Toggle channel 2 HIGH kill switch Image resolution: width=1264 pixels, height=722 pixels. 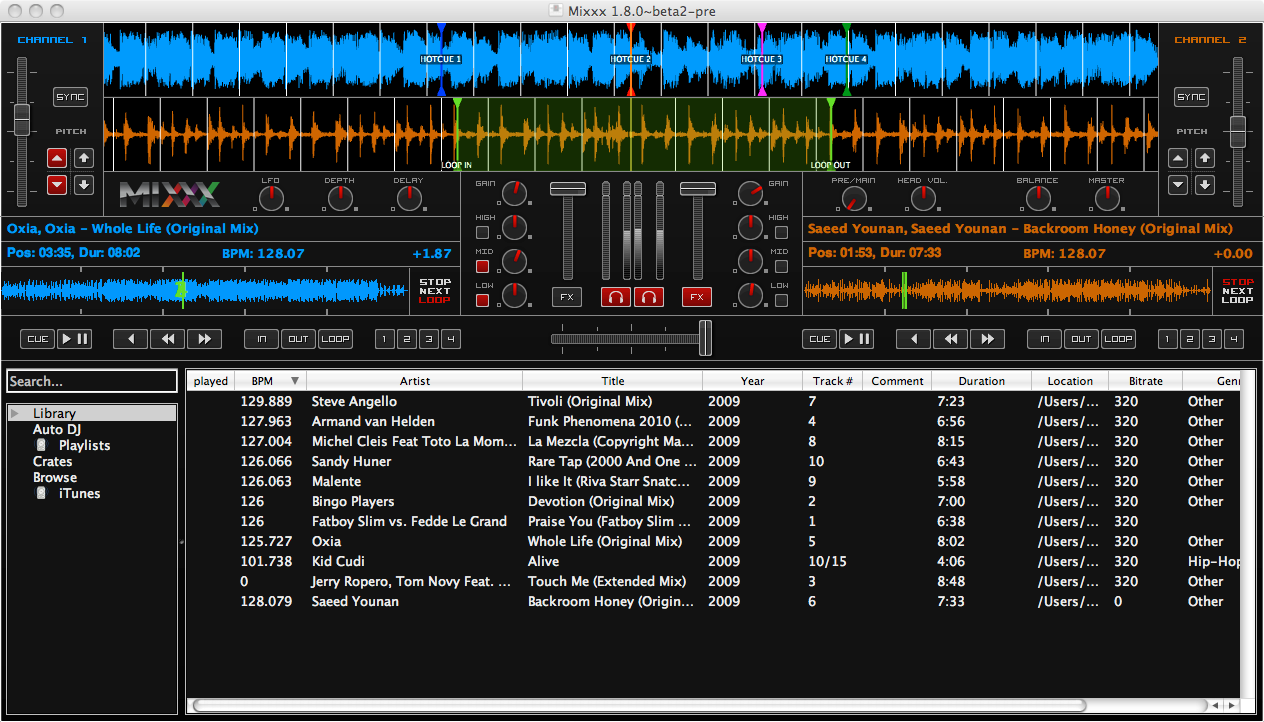point(781,232)
